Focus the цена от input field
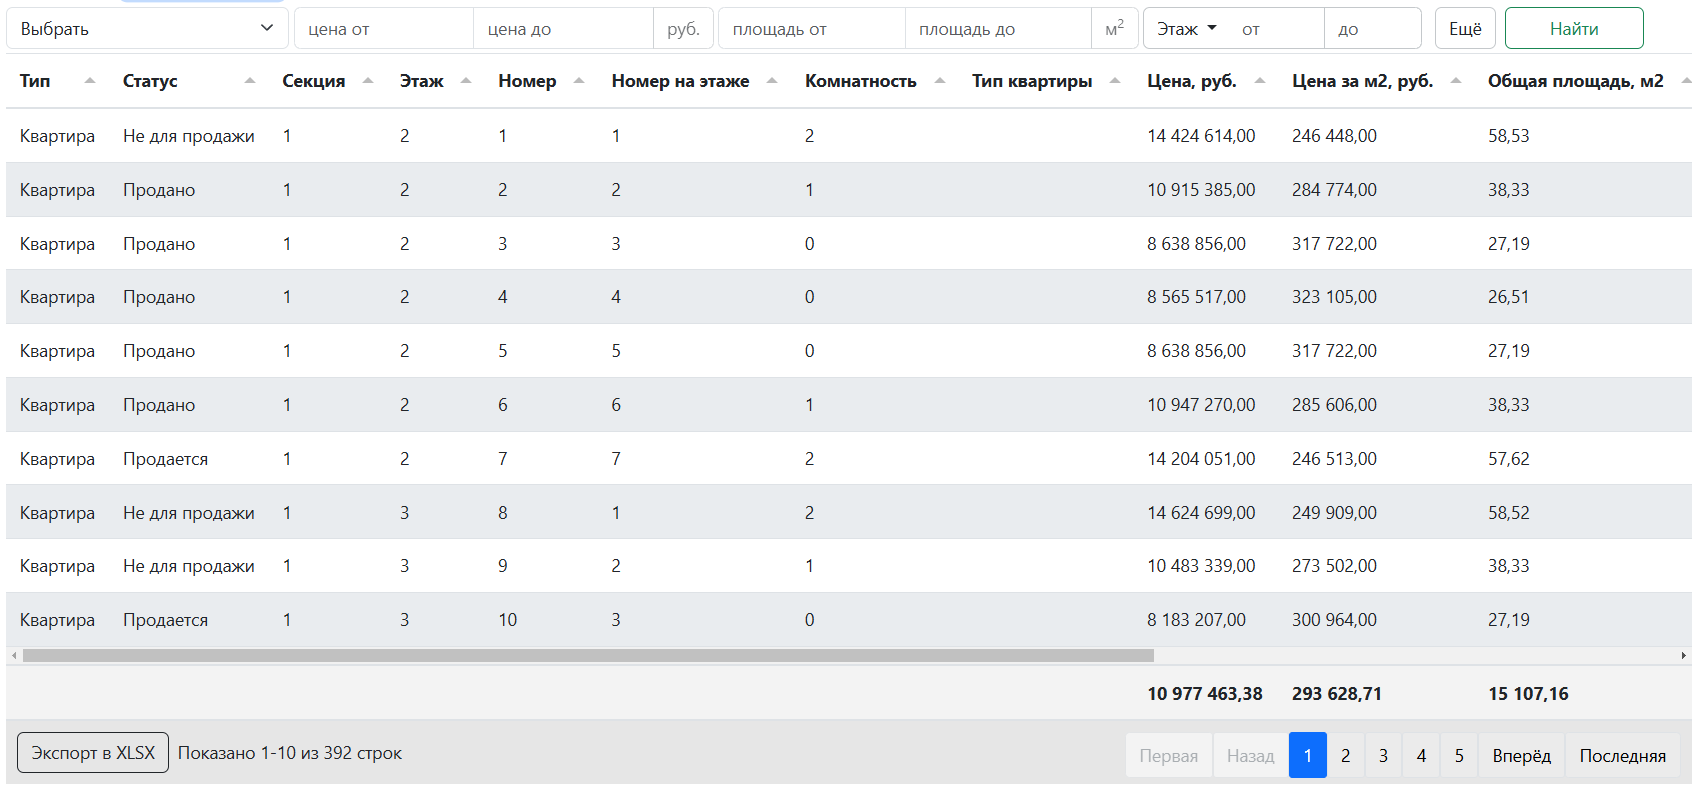Screen dimensions: 1703x789 click(384, 29)
